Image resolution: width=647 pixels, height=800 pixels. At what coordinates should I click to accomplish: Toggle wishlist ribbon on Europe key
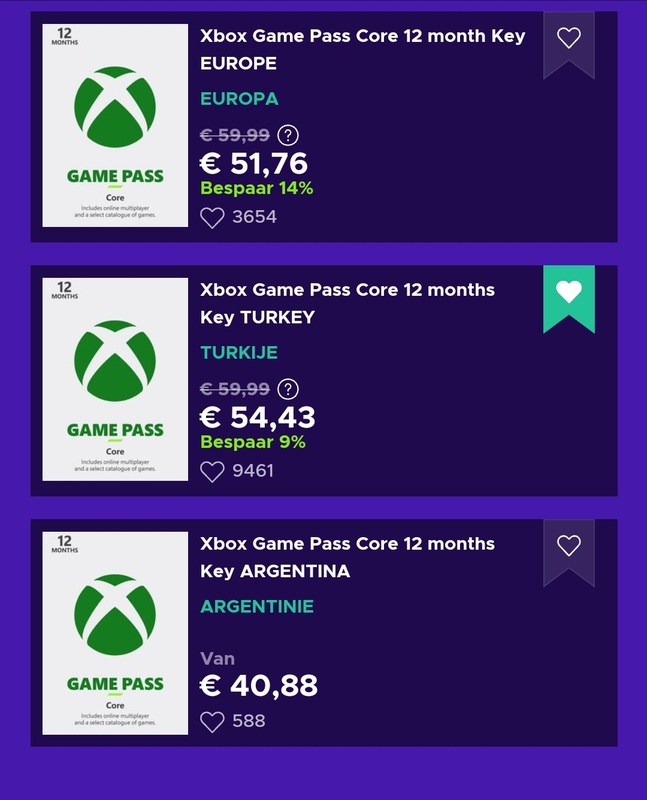click(568, 39)
